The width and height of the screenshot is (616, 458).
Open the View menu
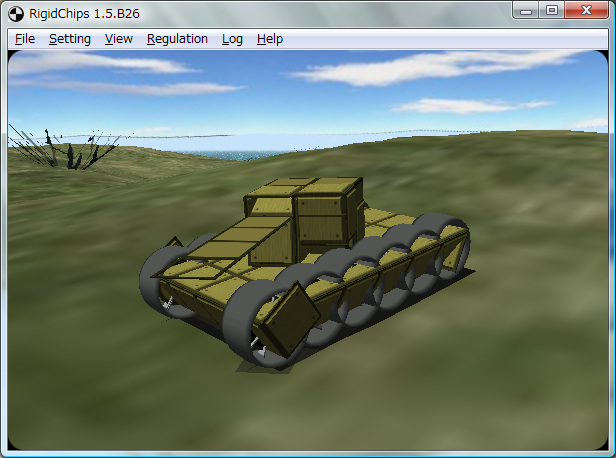[x=118, y=39]
